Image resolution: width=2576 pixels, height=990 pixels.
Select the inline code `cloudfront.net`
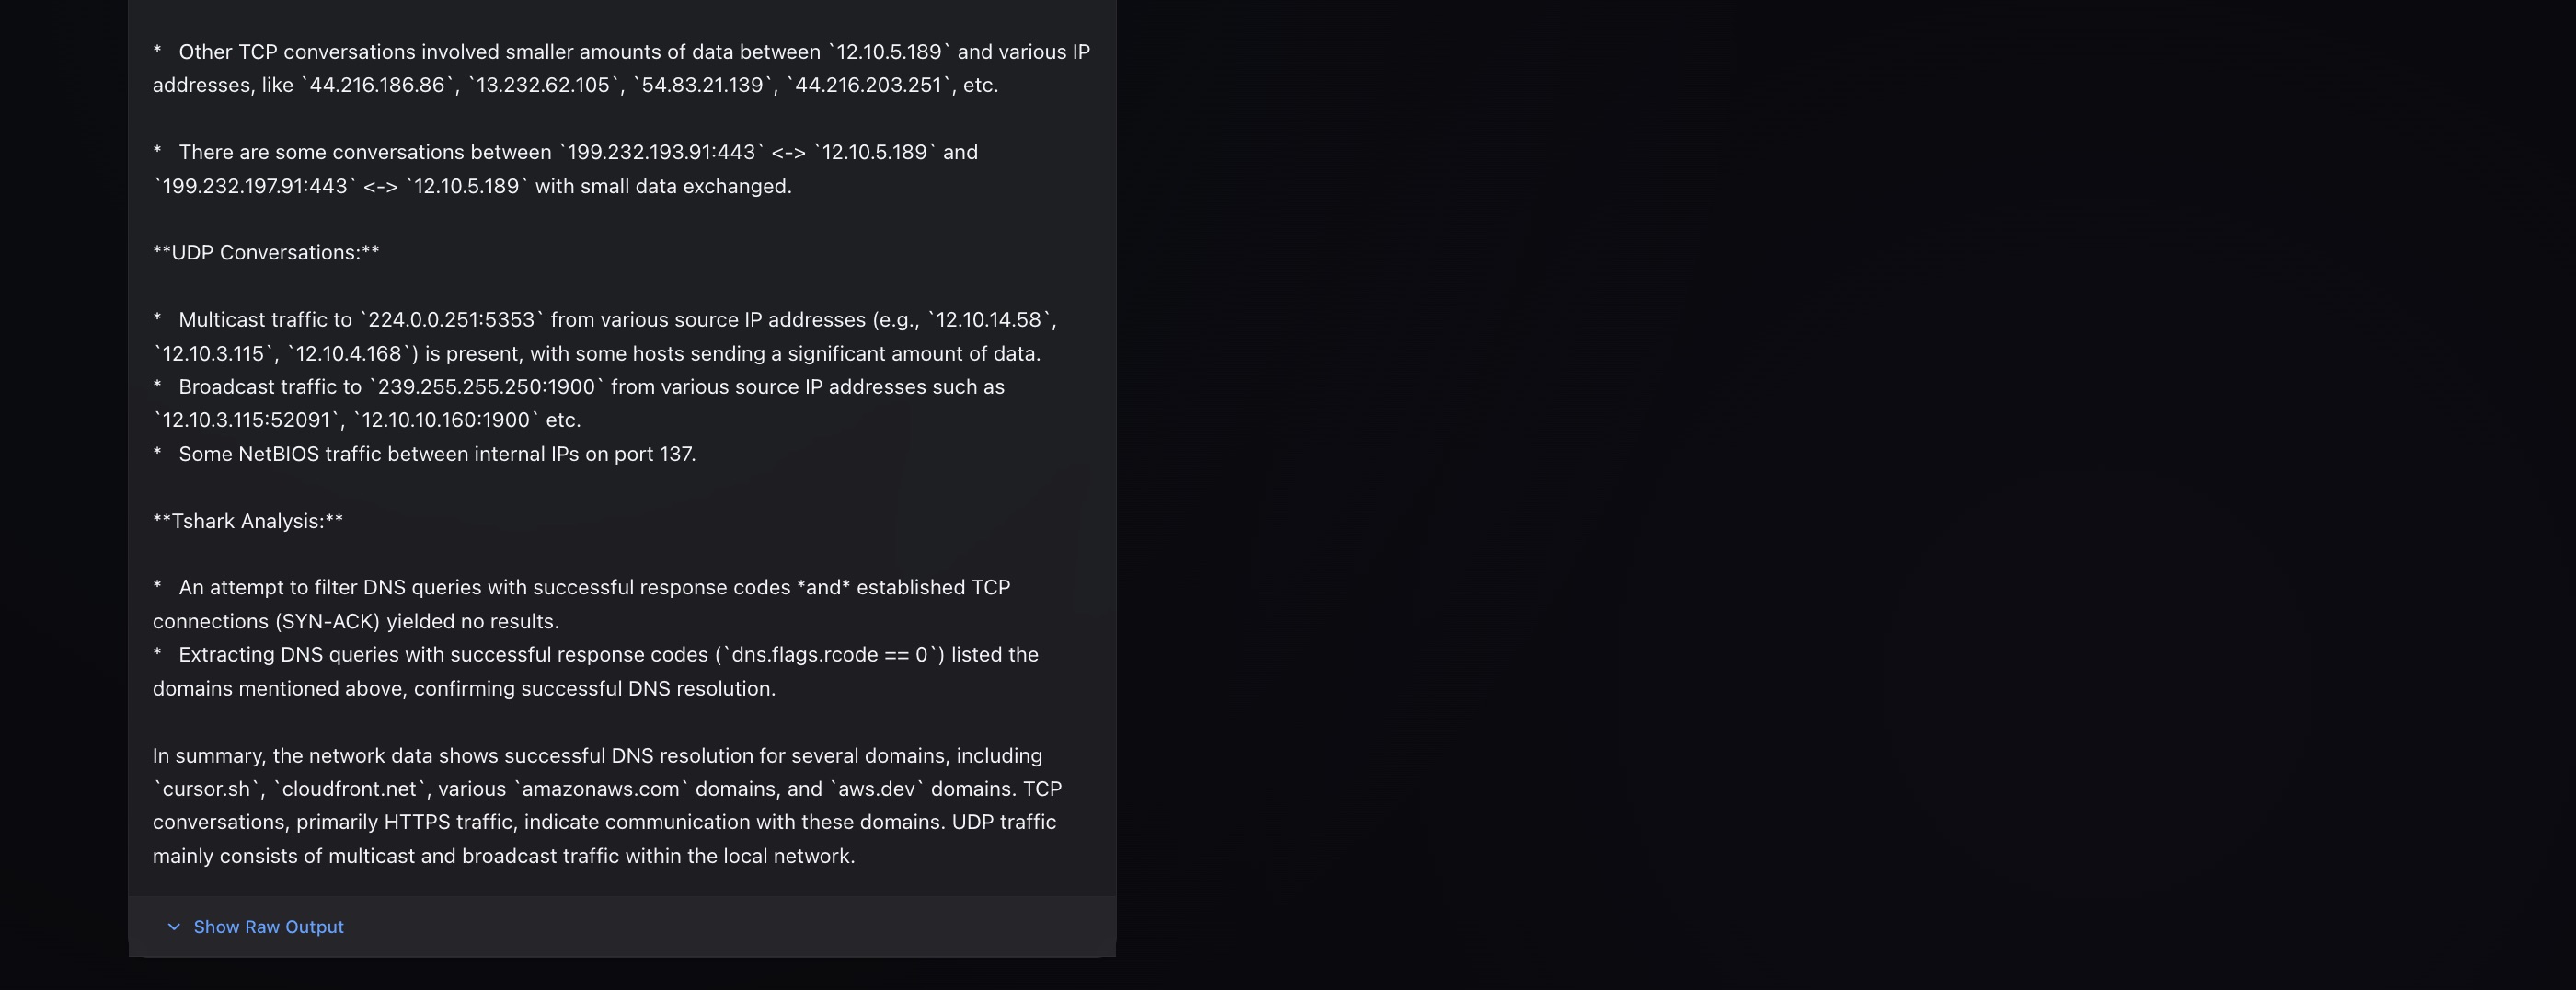point(351,789)
